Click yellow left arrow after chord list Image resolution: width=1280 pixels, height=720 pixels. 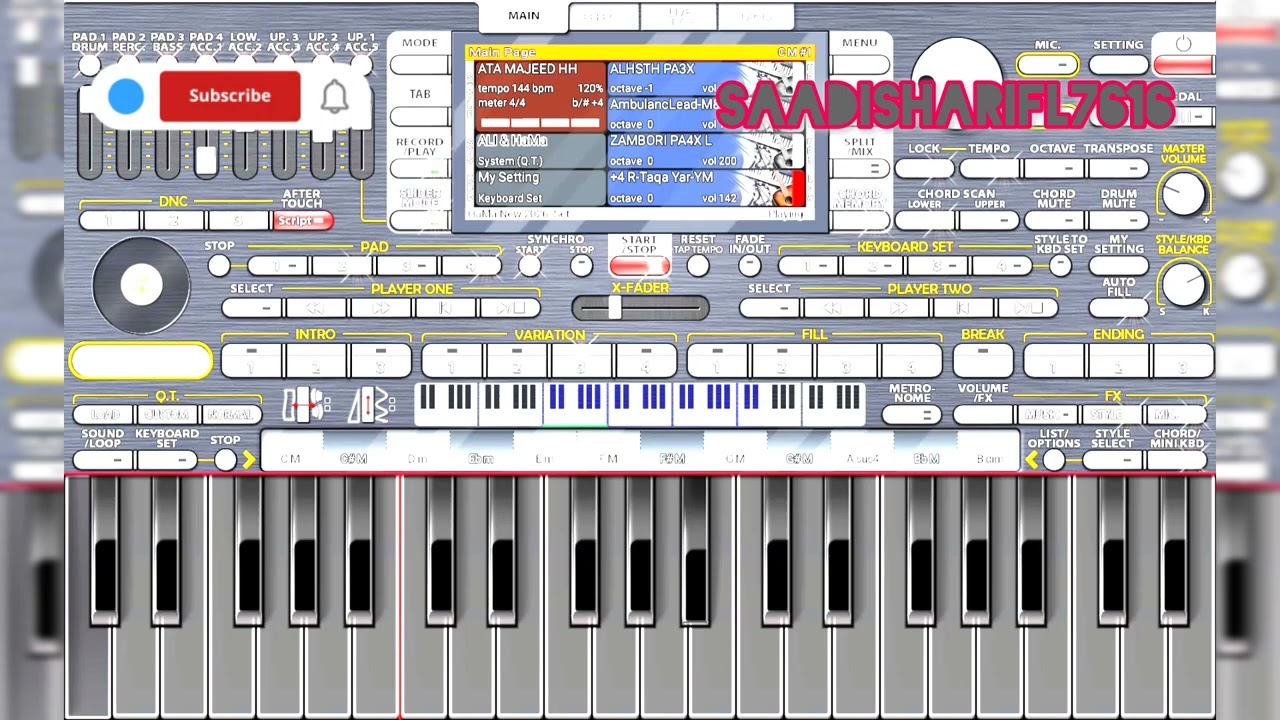click(1031, 460)
